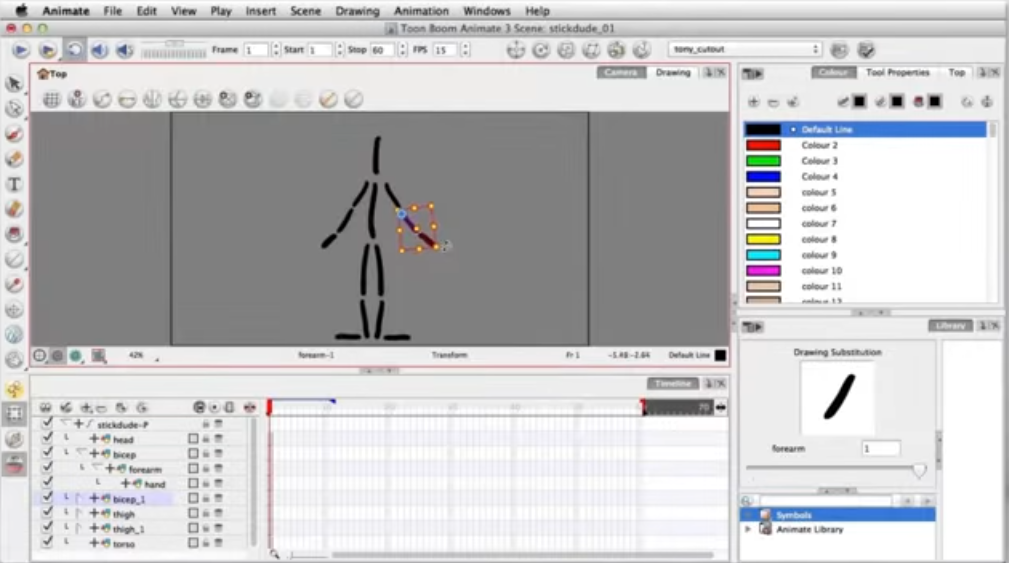The width and height of the screenshot is (1009, 563).
Task: Select the arrow Select tool
Action: coord(14,83)
